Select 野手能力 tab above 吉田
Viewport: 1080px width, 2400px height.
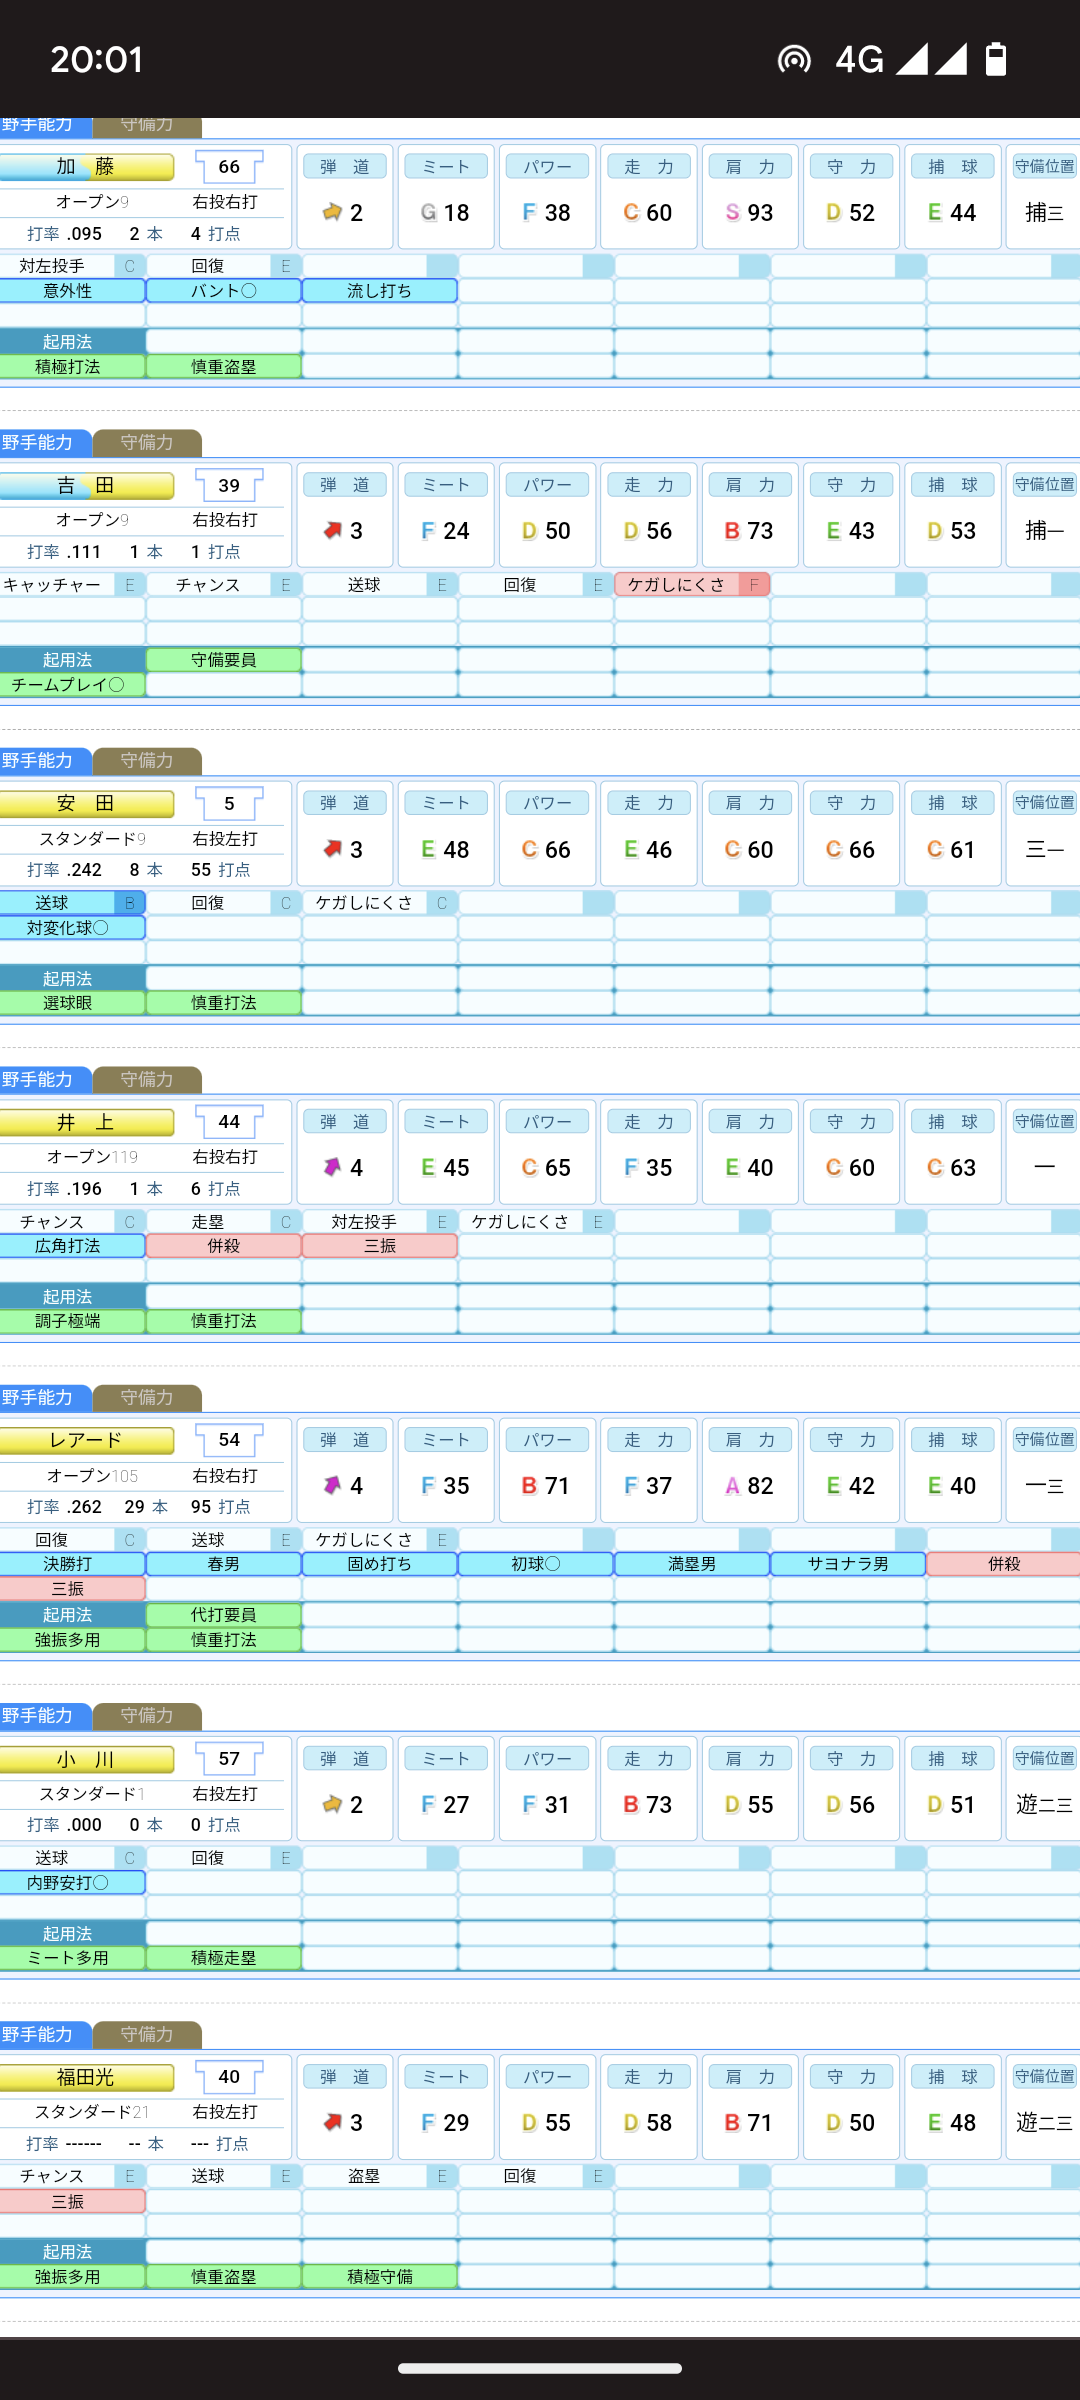45,443
